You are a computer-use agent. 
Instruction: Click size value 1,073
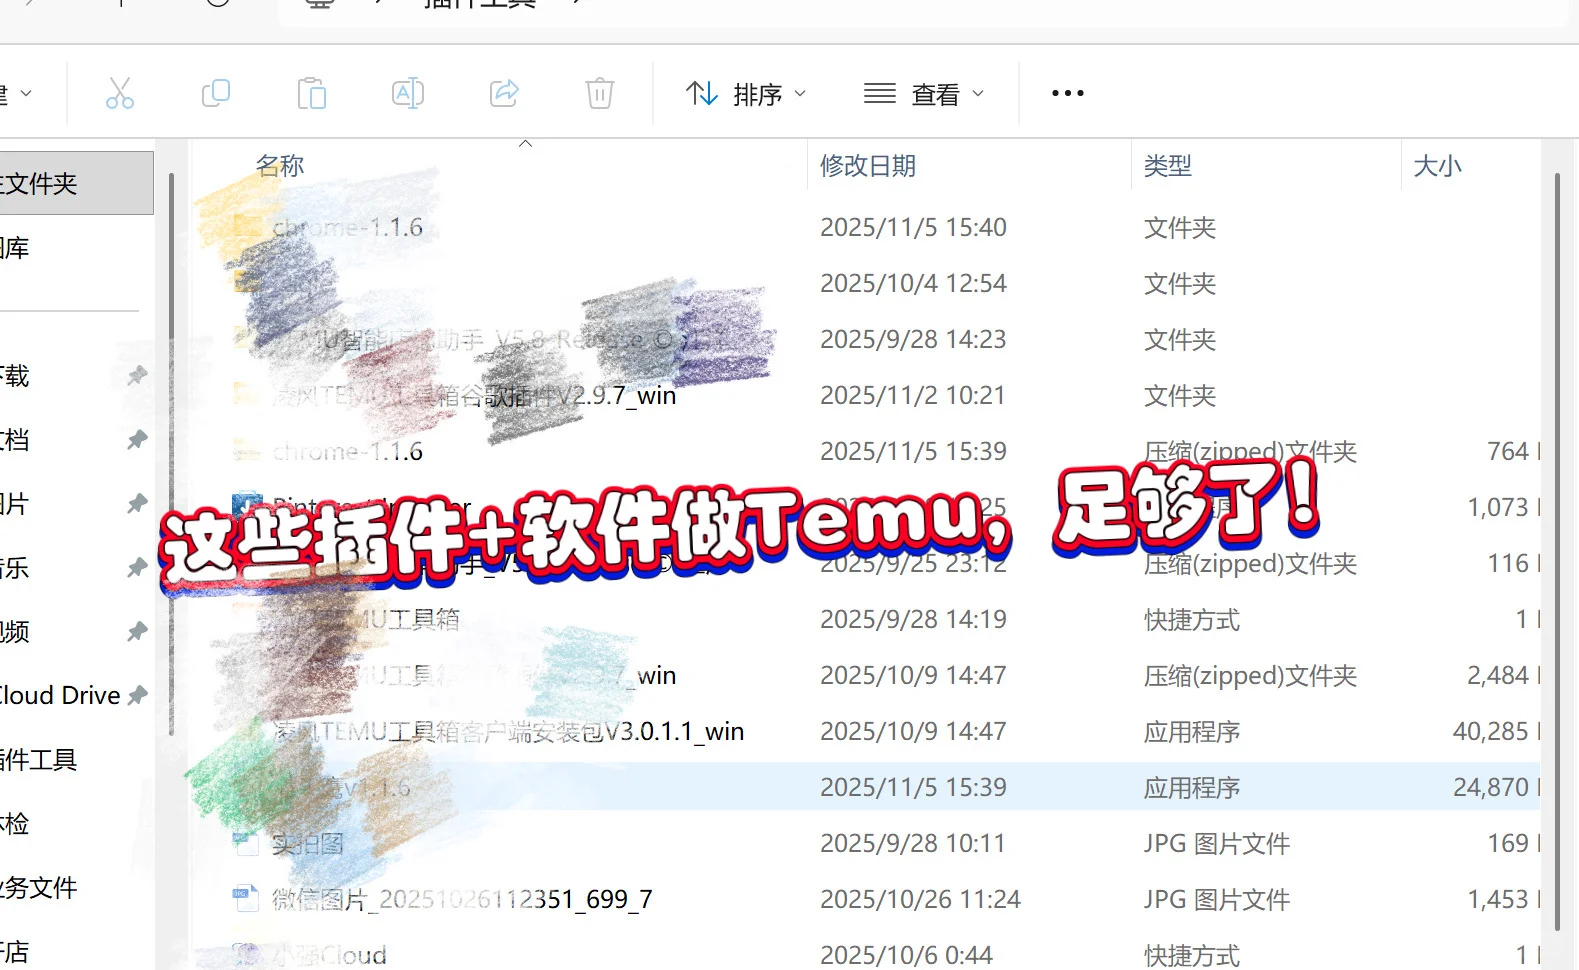[1497, 507]
